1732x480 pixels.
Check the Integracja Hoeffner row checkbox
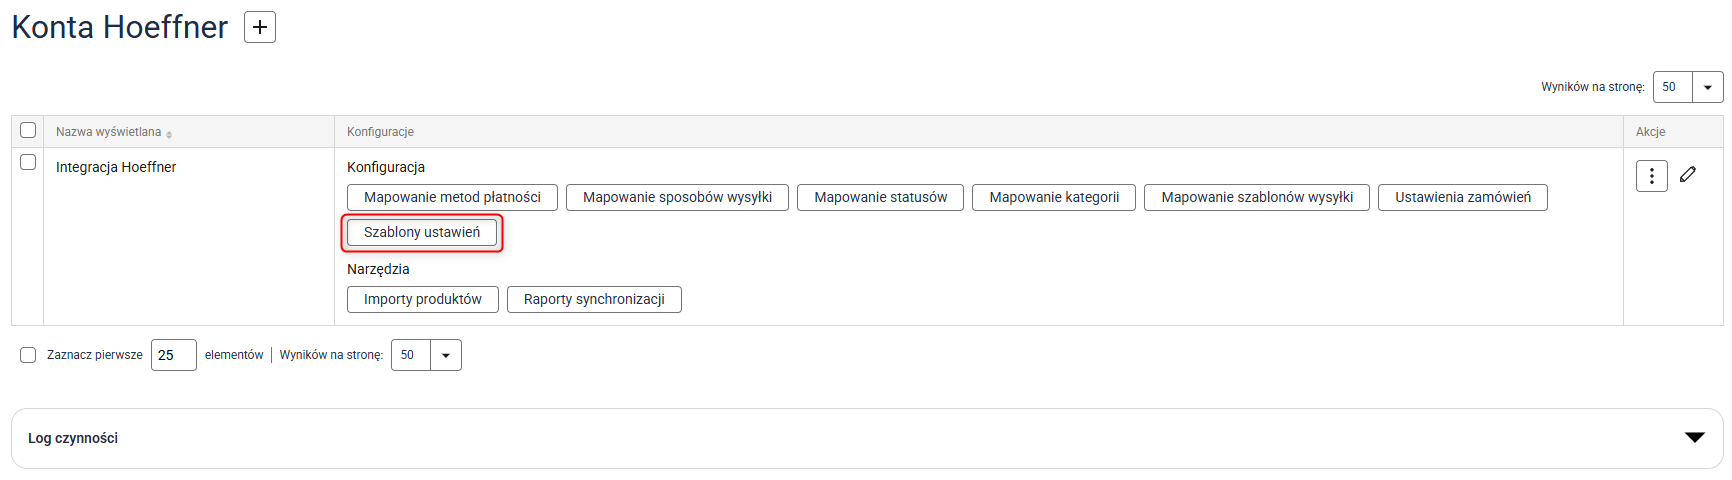click(28, 162)
